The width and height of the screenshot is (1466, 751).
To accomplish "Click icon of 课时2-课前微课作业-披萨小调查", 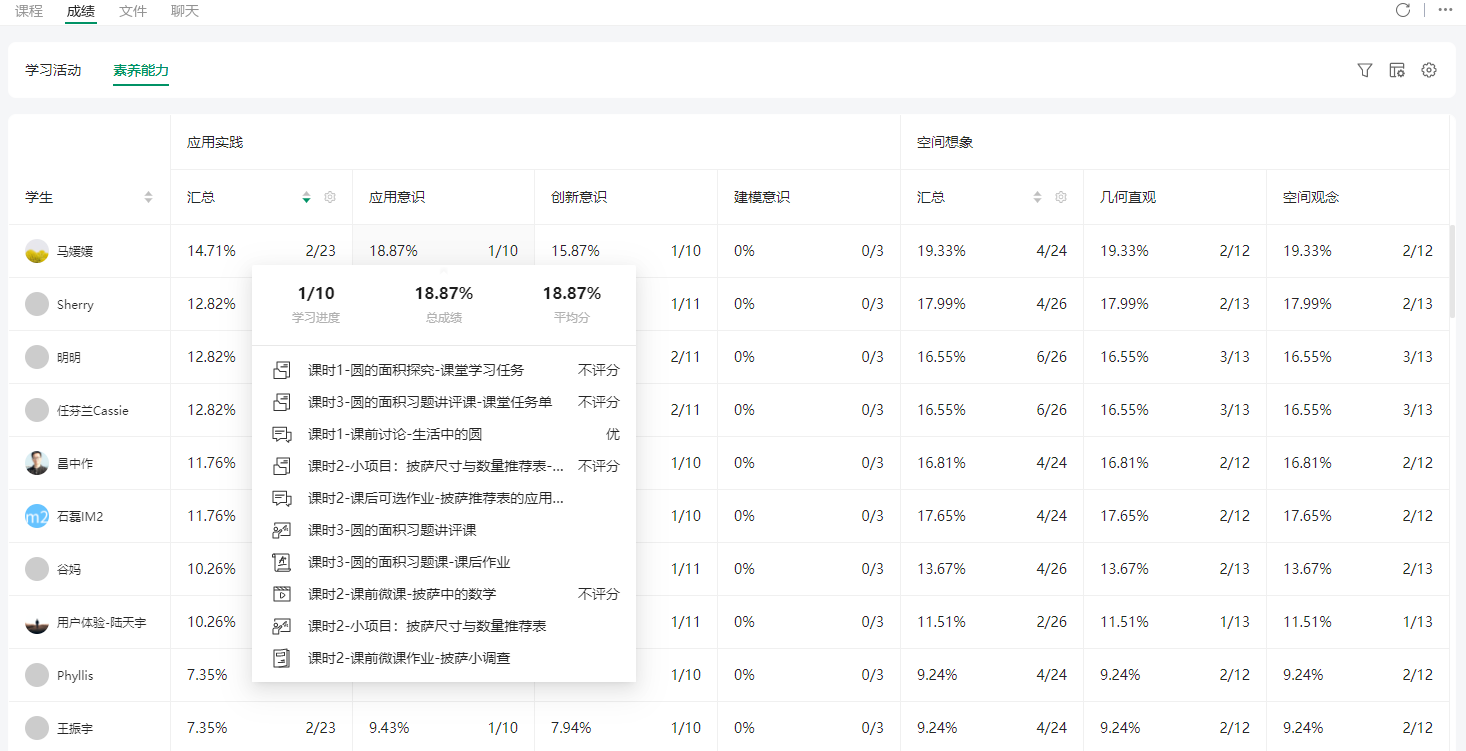I will 282,658.
